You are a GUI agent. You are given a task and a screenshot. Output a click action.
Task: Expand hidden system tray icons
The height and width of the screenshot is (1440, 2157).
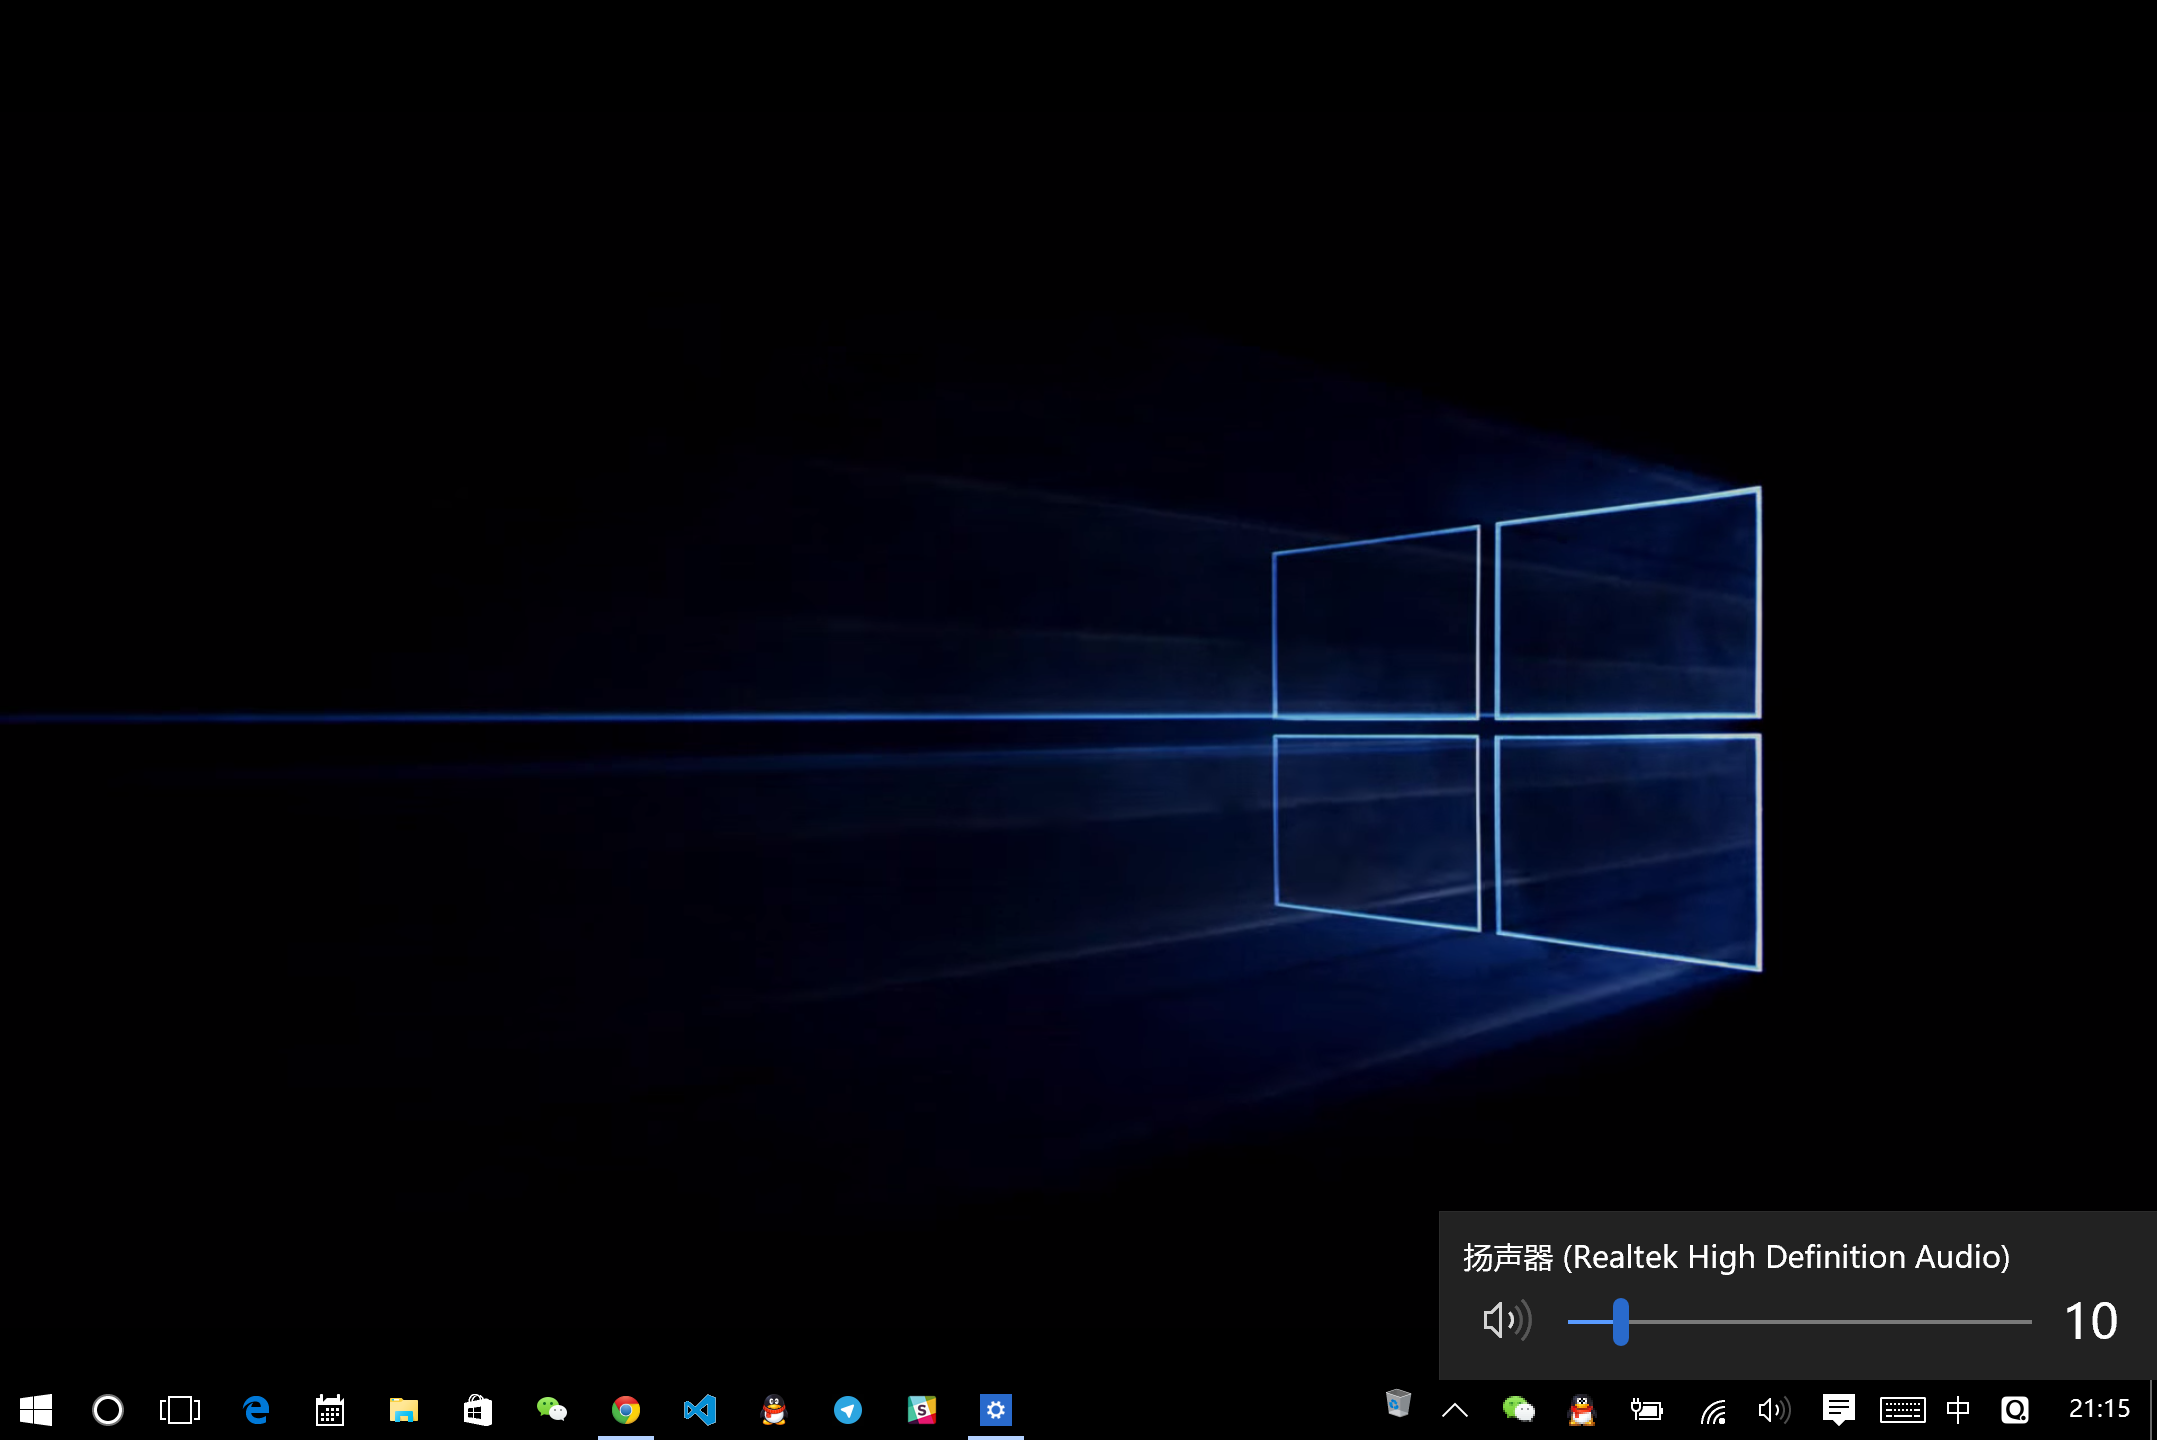(1456, 1410)
